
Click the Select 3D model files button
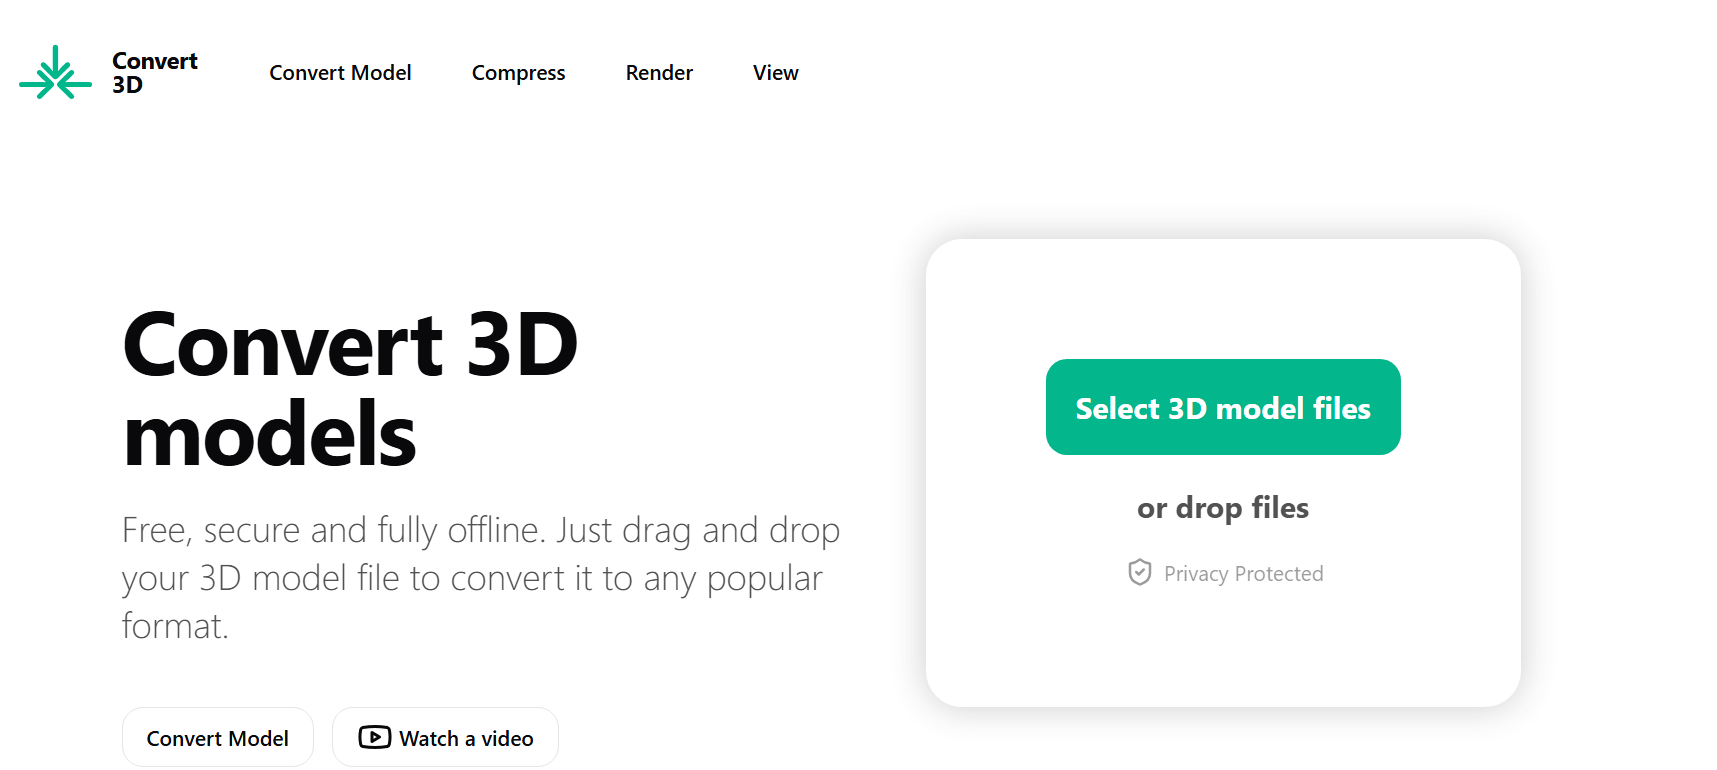pyautogui.click(x=1222, y=407)
